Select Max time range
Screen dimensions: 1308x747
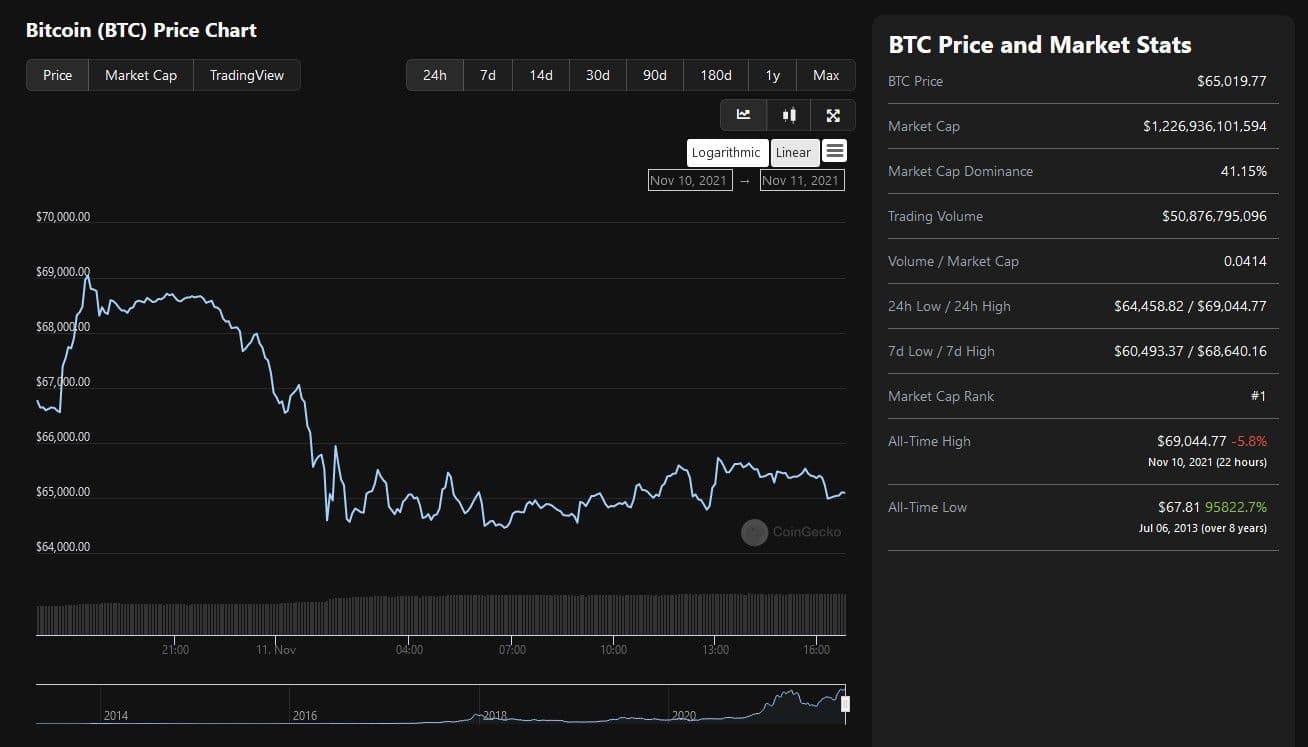tap(826, 75)
